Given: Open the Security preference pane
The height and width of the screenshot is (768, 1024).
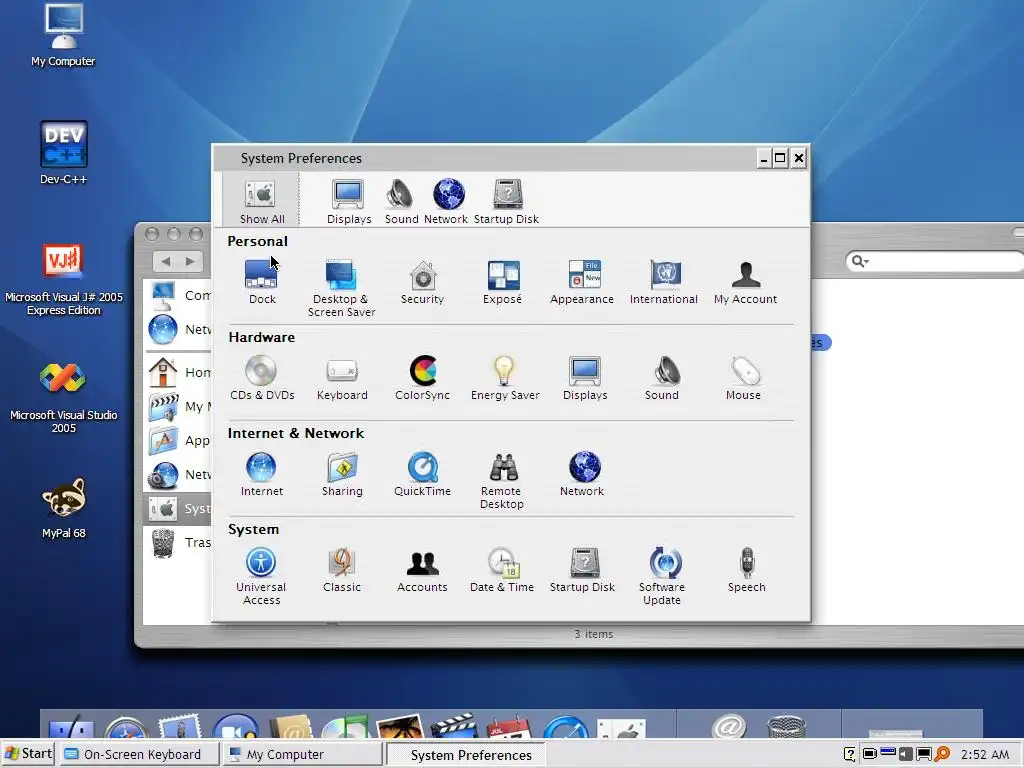Looking at the screenshot, I should [x=423, y=282].
